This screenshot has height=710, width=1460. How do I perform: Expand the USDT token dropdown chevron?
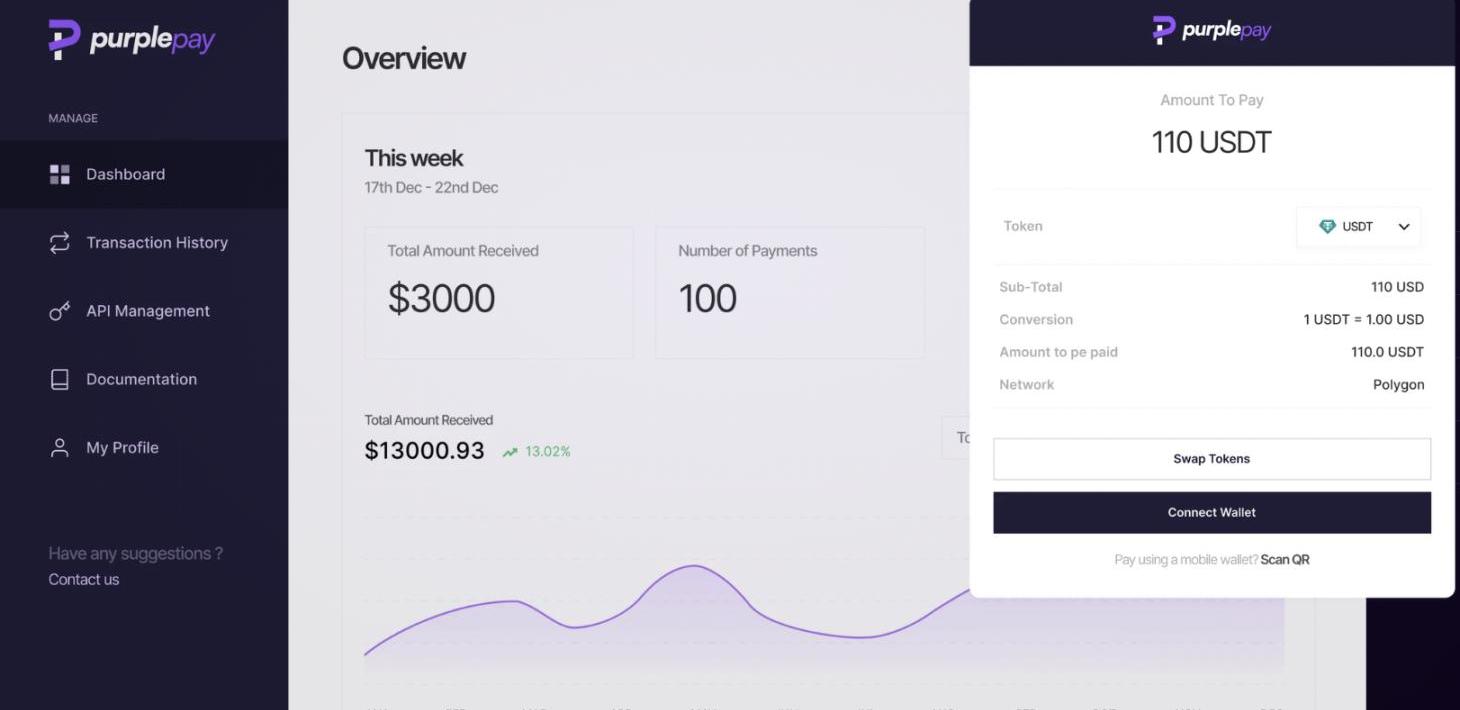point(1404,227)
